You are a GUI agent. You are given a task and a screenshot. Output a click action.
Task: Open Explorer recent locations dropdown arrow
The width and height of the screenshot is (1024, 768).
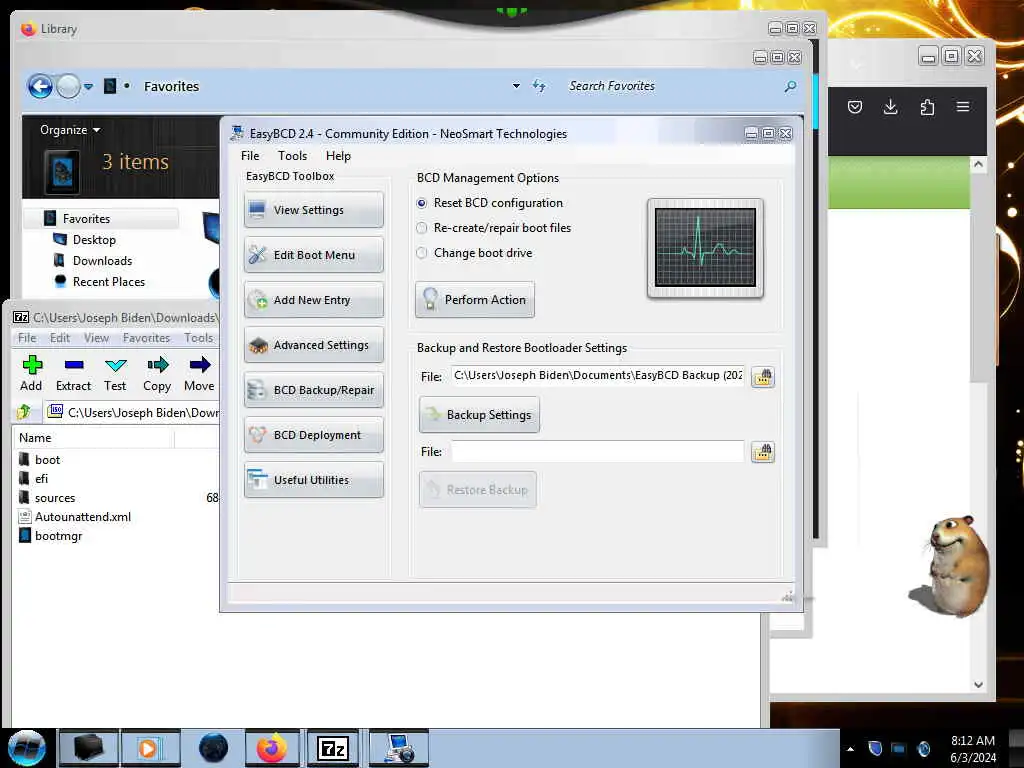coord(88,86)
